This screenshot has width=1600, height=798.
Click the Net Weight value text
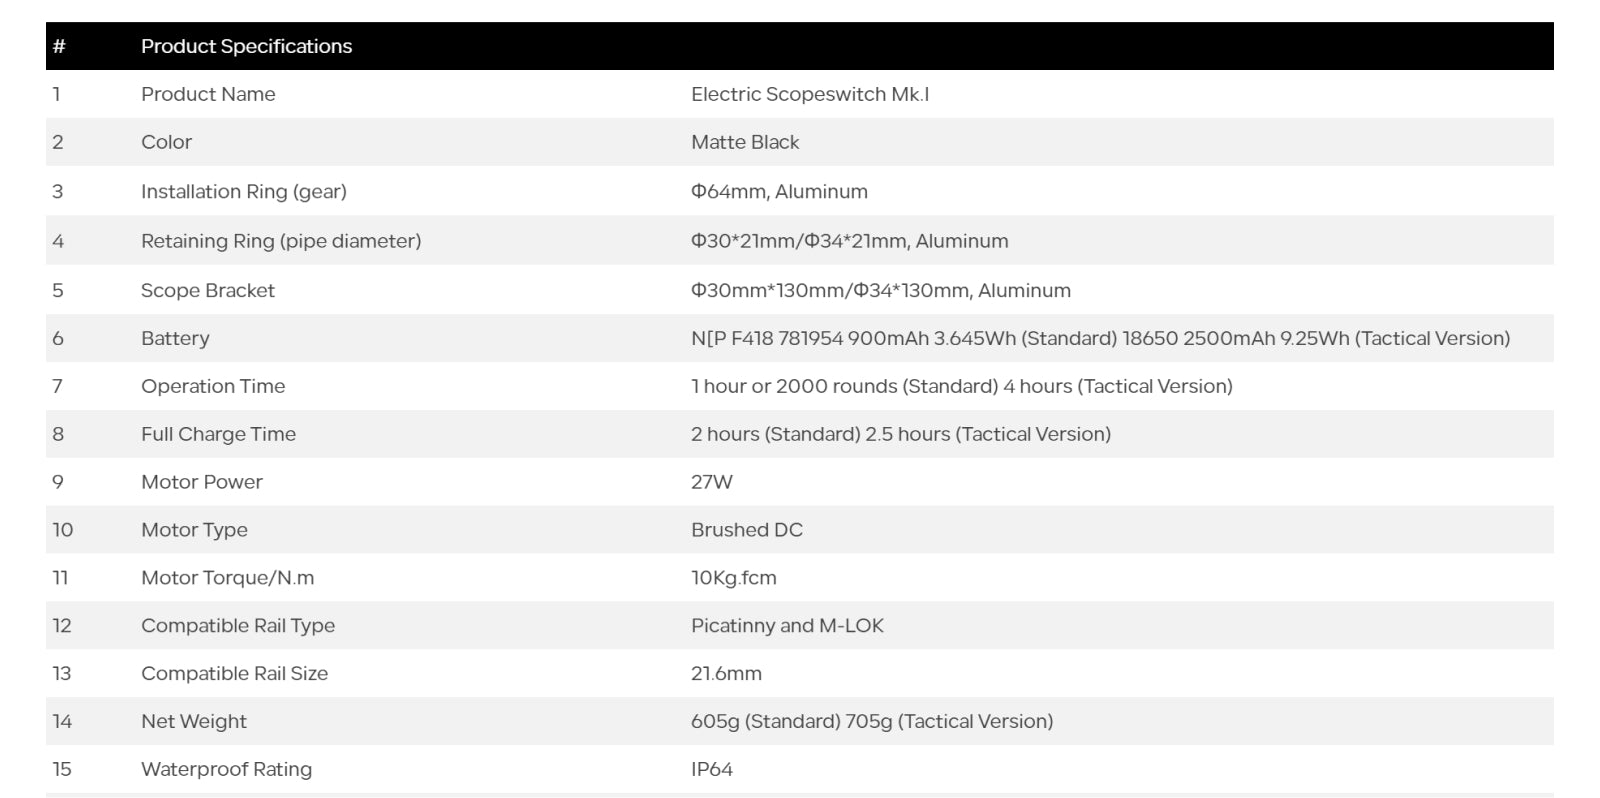[871, 721]
